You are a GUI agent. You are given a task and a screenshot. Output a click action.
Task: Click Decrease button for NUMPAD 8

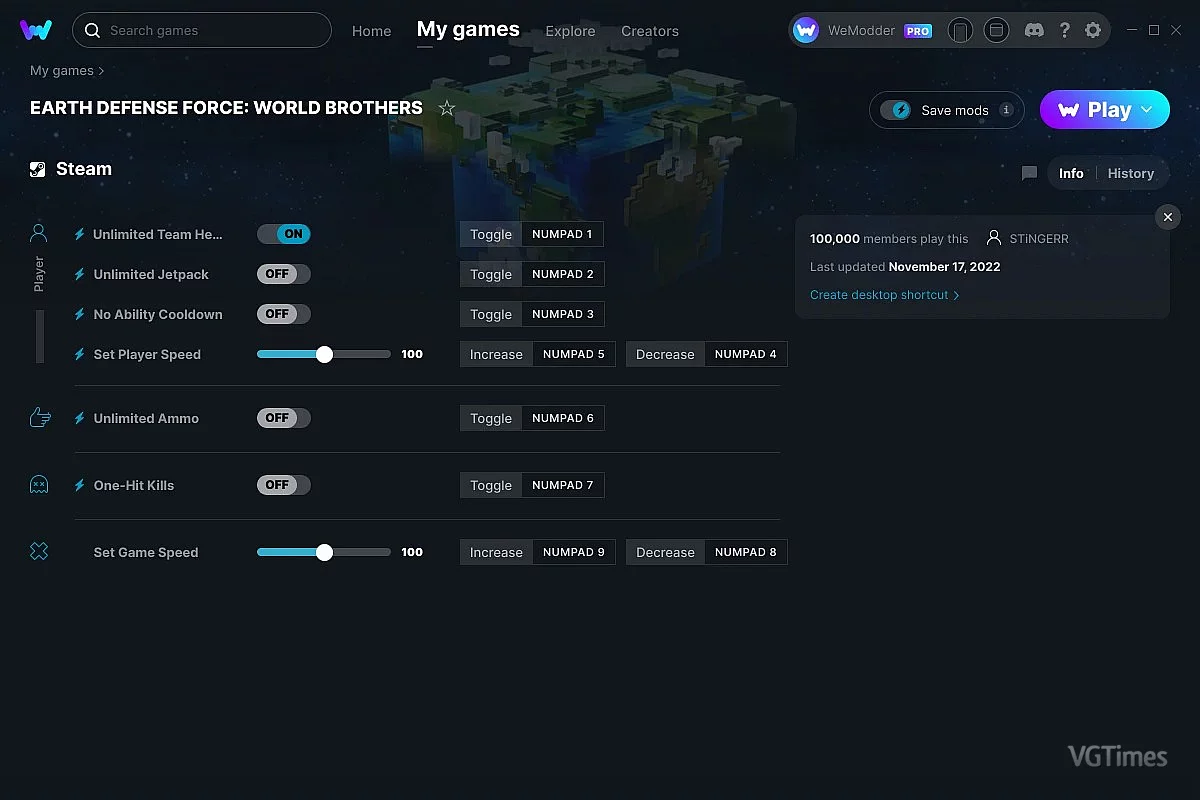(665, 552)
